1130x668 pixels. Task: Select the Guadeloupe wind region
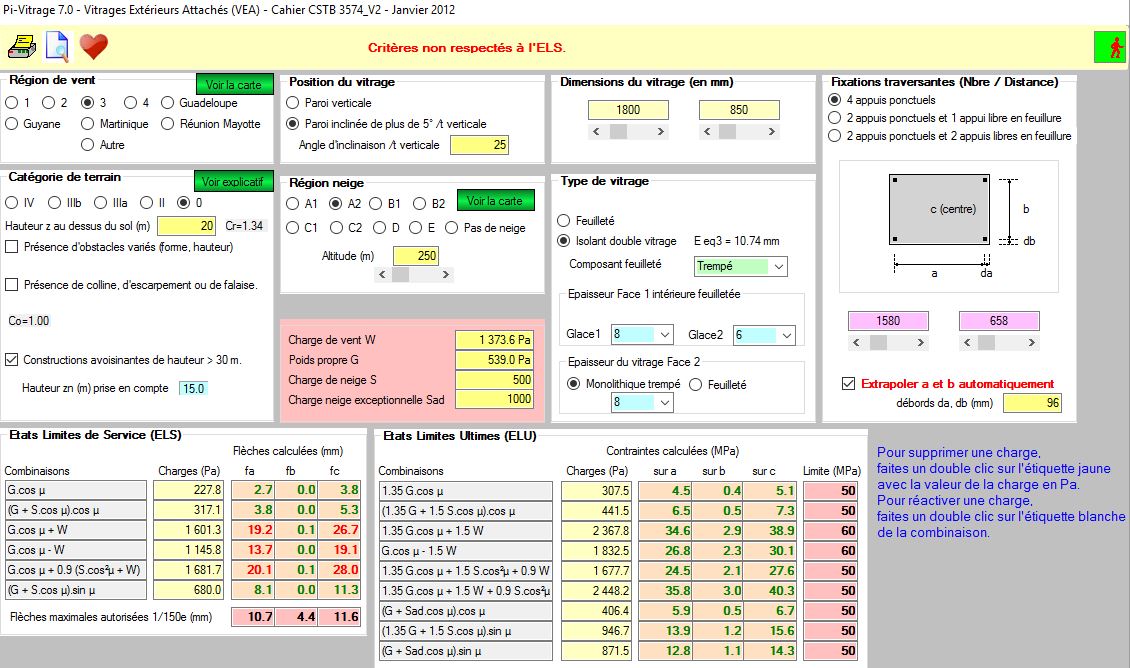pyautogui.click(x=167, y=102)
